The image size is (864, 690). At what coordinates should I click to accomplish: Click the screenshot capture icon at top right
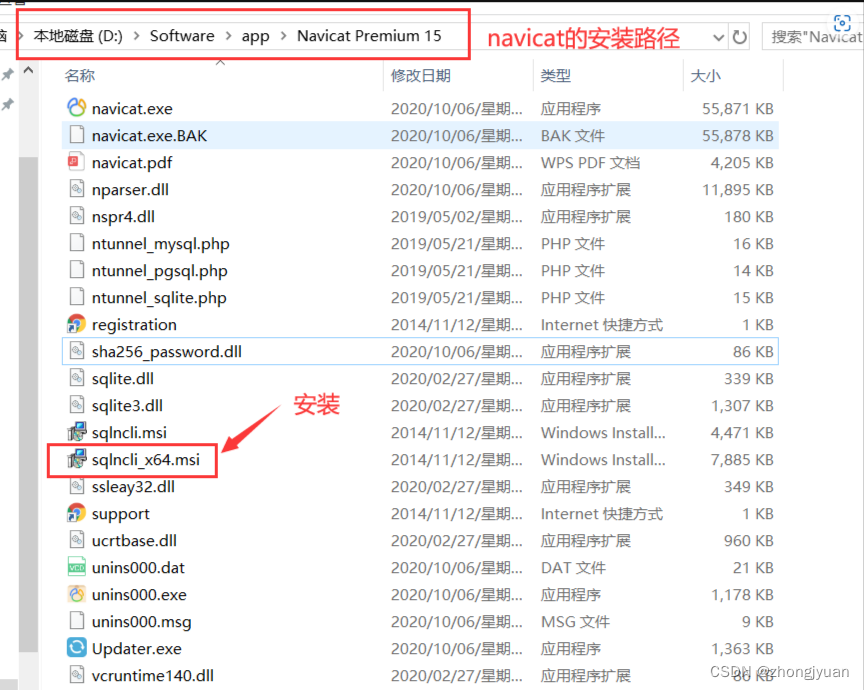coord(842,23)
